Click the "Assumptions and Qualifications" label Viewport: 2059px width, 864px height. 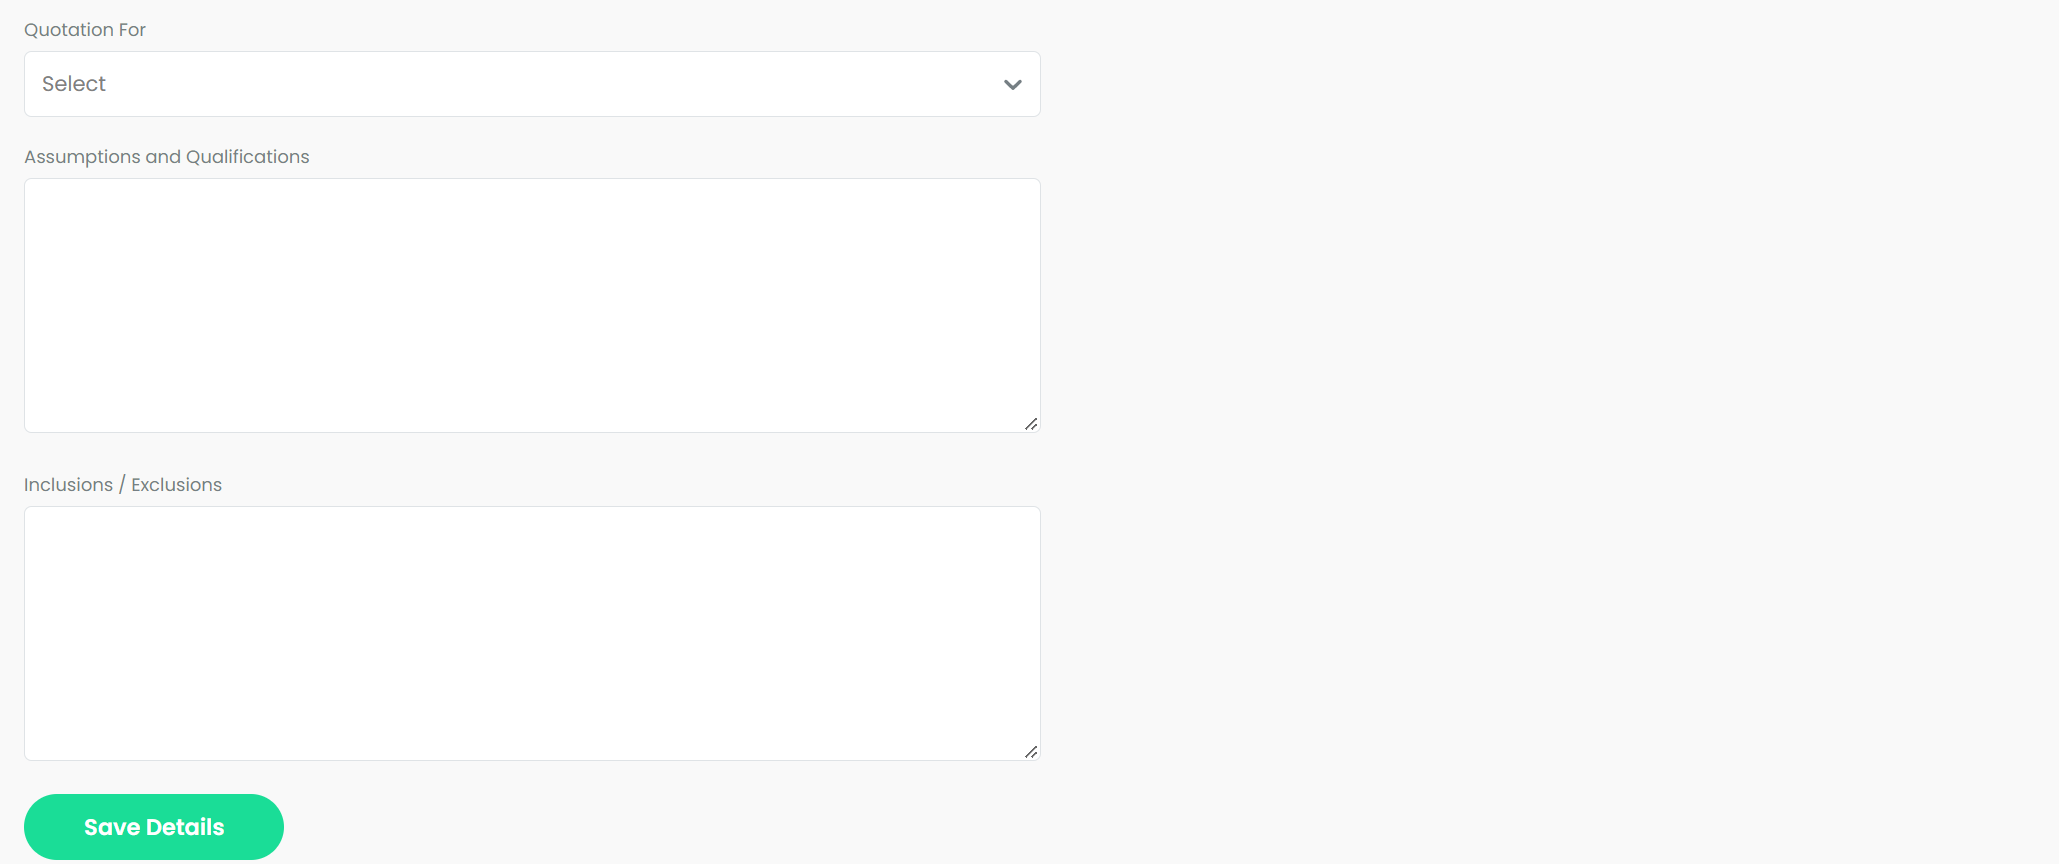167,157
